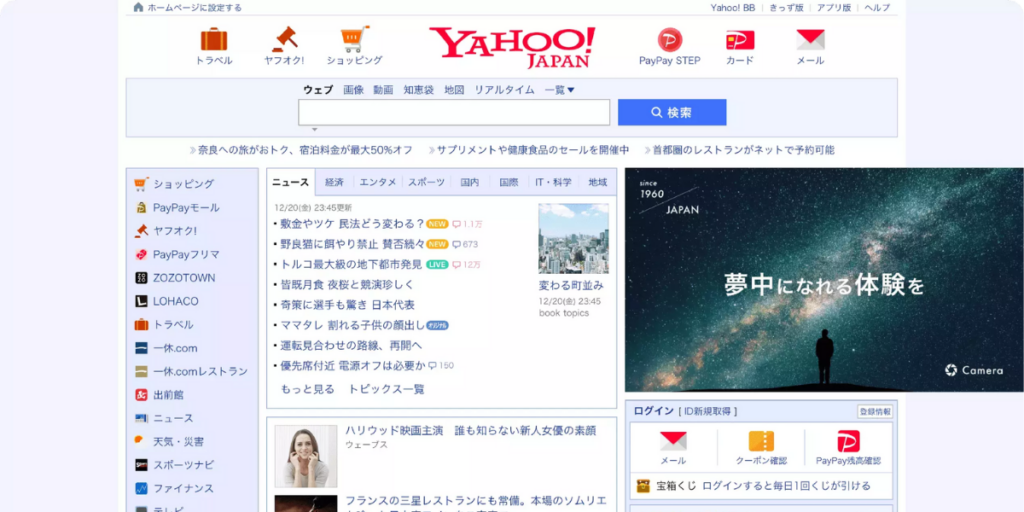Screen dimensions: 1024x512
Task: Open the PayPay STEP icon
Action: pyautogui.click(x=669, y=40)
